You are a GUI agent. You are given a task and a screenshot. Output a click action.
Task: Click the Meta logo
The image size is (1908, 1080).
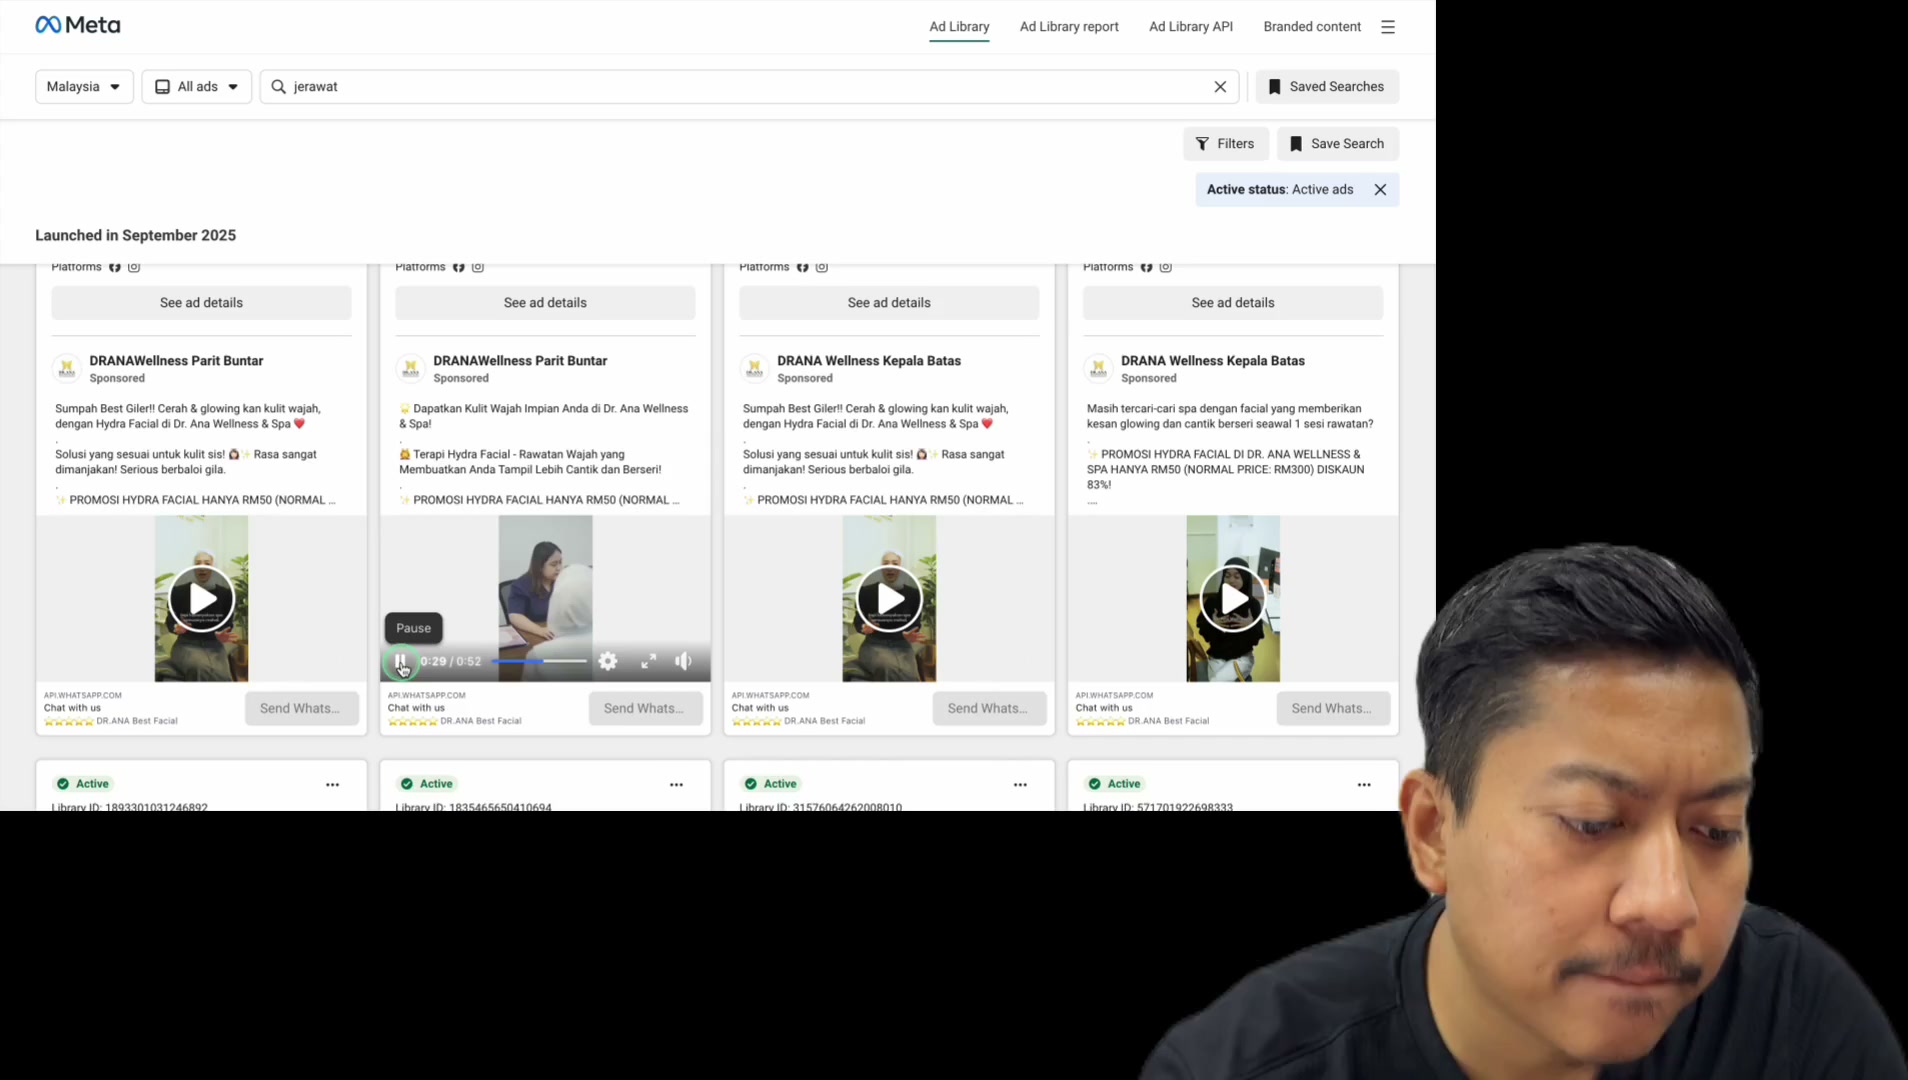pos(77,25)
